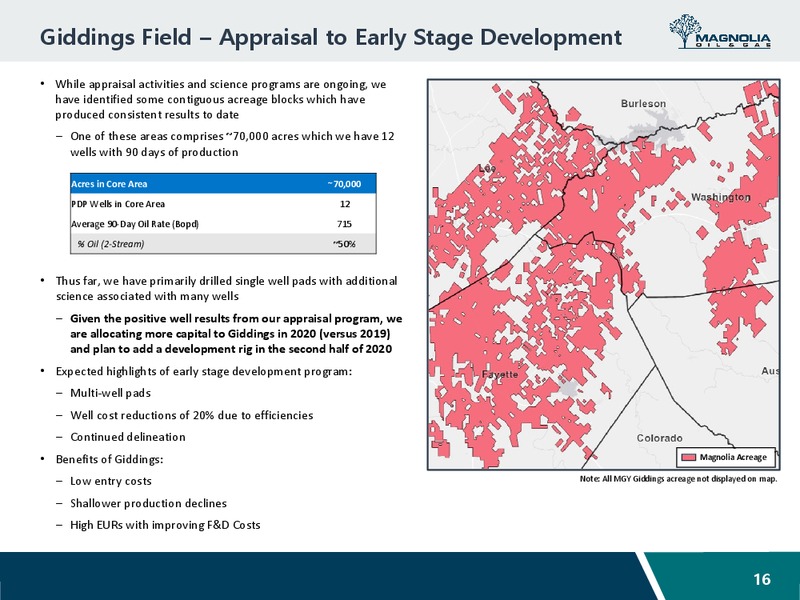This screenshot has height=600, width=800.
Task: Click the 'Colorado' county label on map
Action: click(x=659, y=438)
